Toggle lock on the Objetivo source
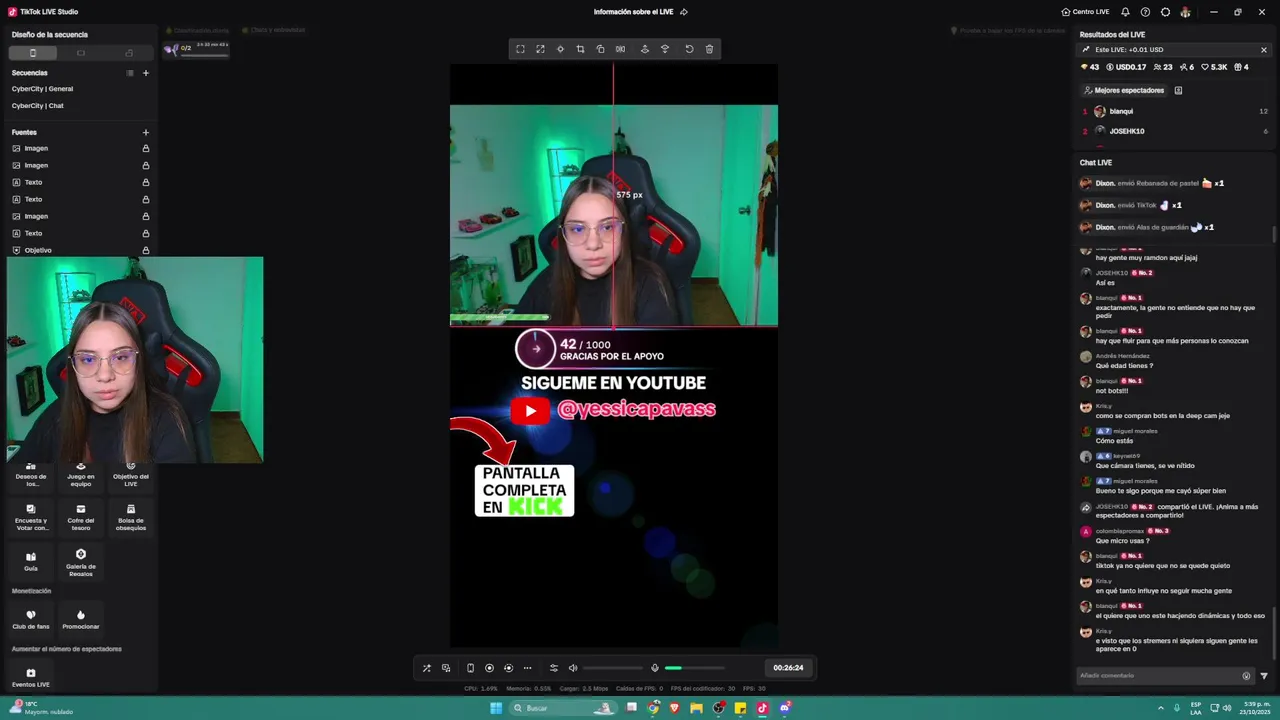 tap(146, 251)
